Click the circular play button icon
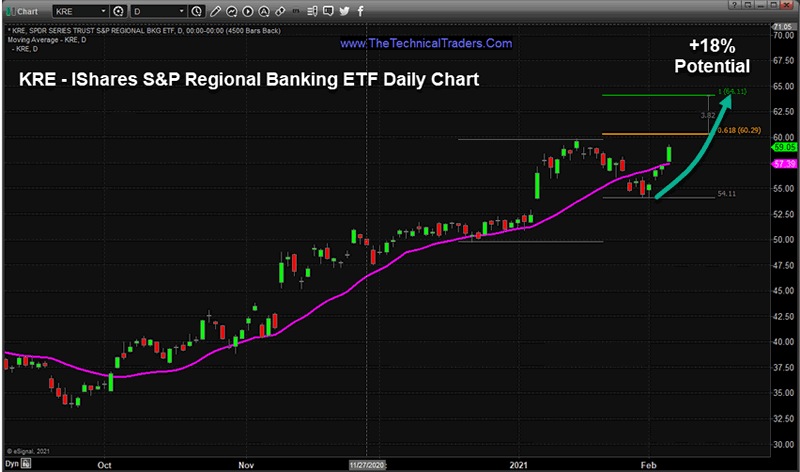The image size is (800, 472). click(247, 11)
